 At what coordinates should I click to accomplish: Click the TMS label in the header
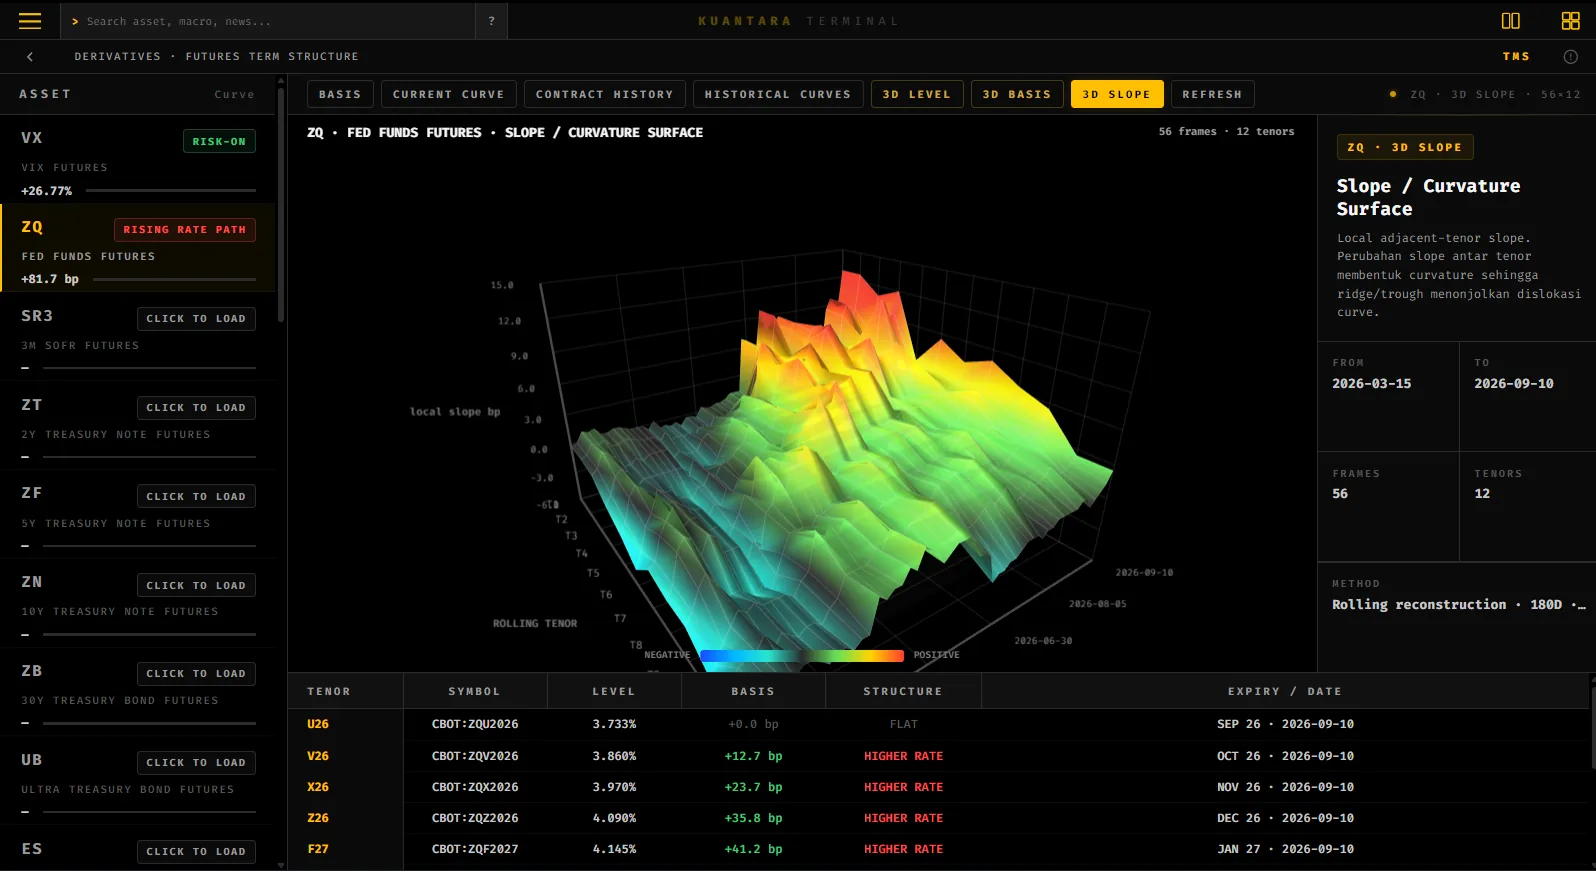coord(1516,57)
